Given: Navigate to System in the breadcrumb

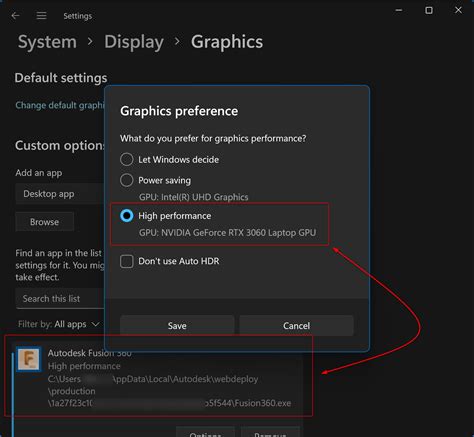Looking at the screenshot, I should (x=47, y=42).
